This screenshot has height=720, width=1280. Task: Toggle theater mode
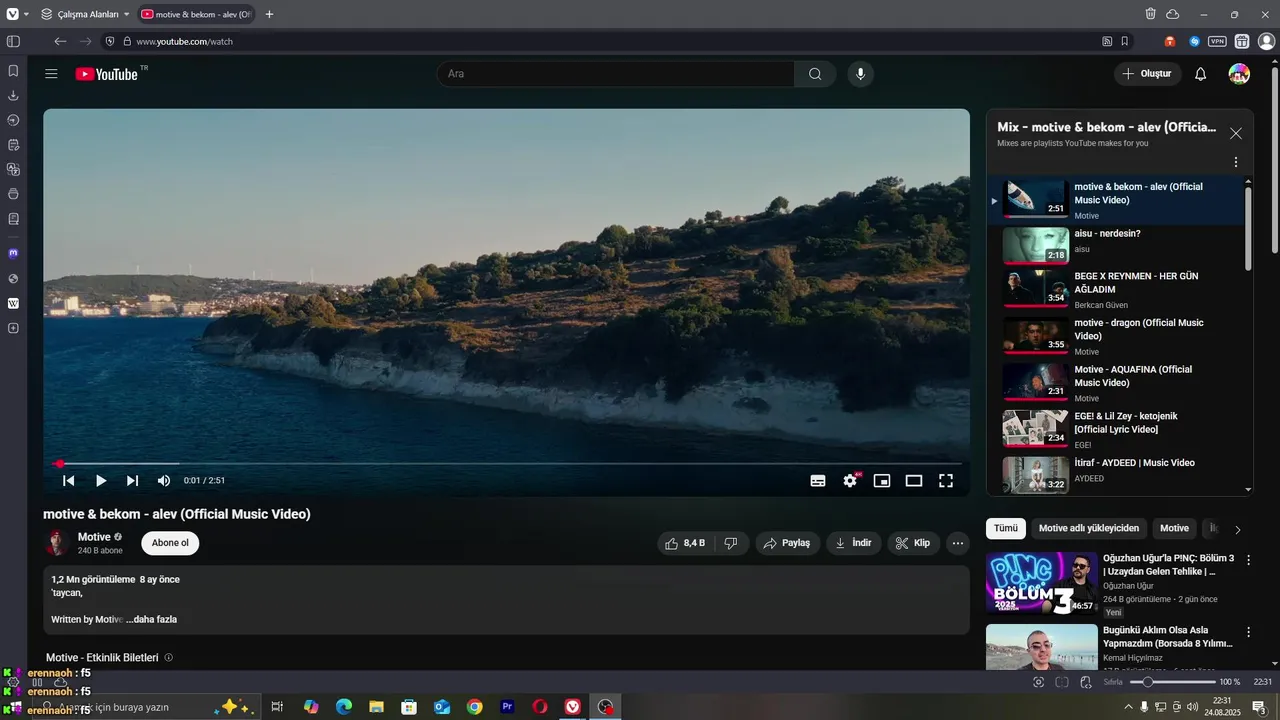coord(914,481)
